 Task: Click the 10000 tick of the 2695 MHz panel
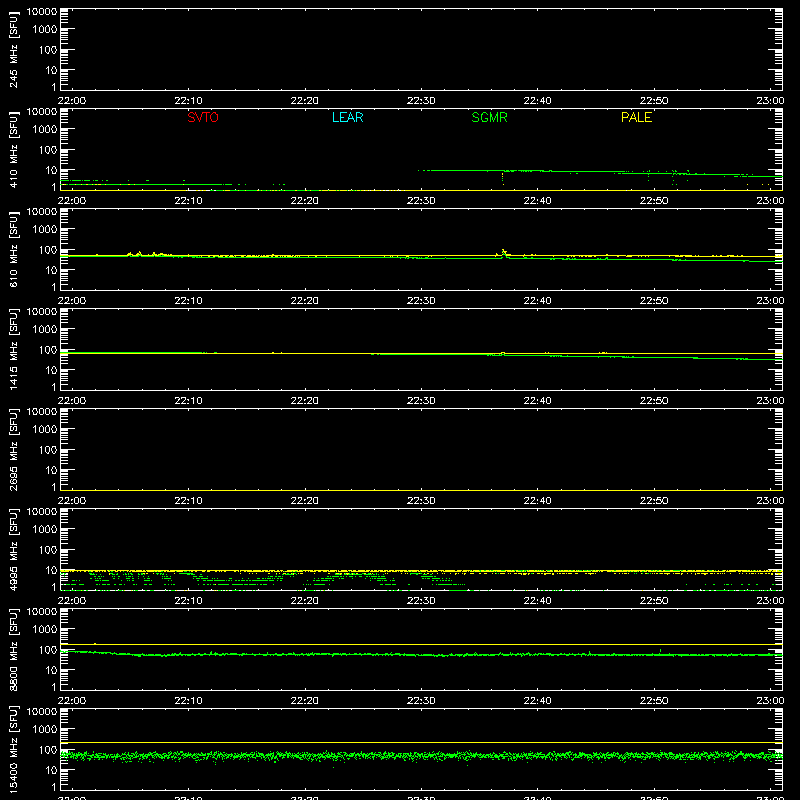[x=42, y=412]
